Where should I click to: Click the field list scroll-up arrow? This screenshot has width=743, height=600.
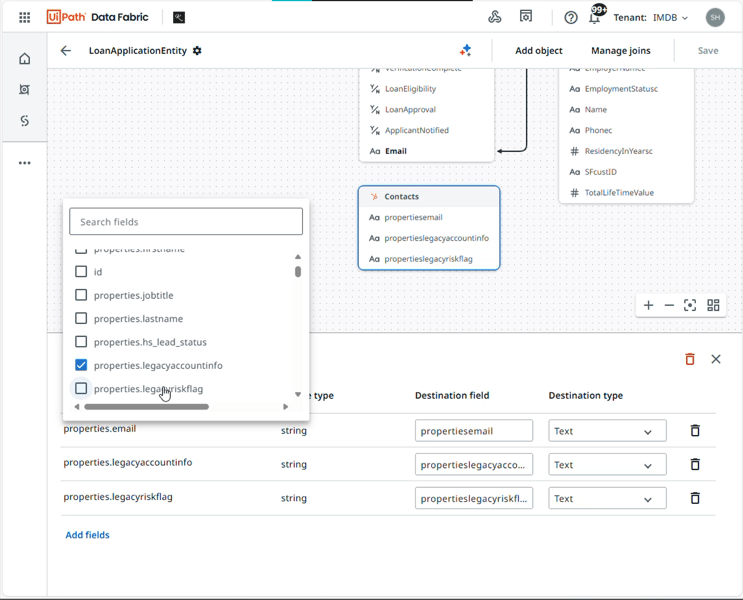298,257
